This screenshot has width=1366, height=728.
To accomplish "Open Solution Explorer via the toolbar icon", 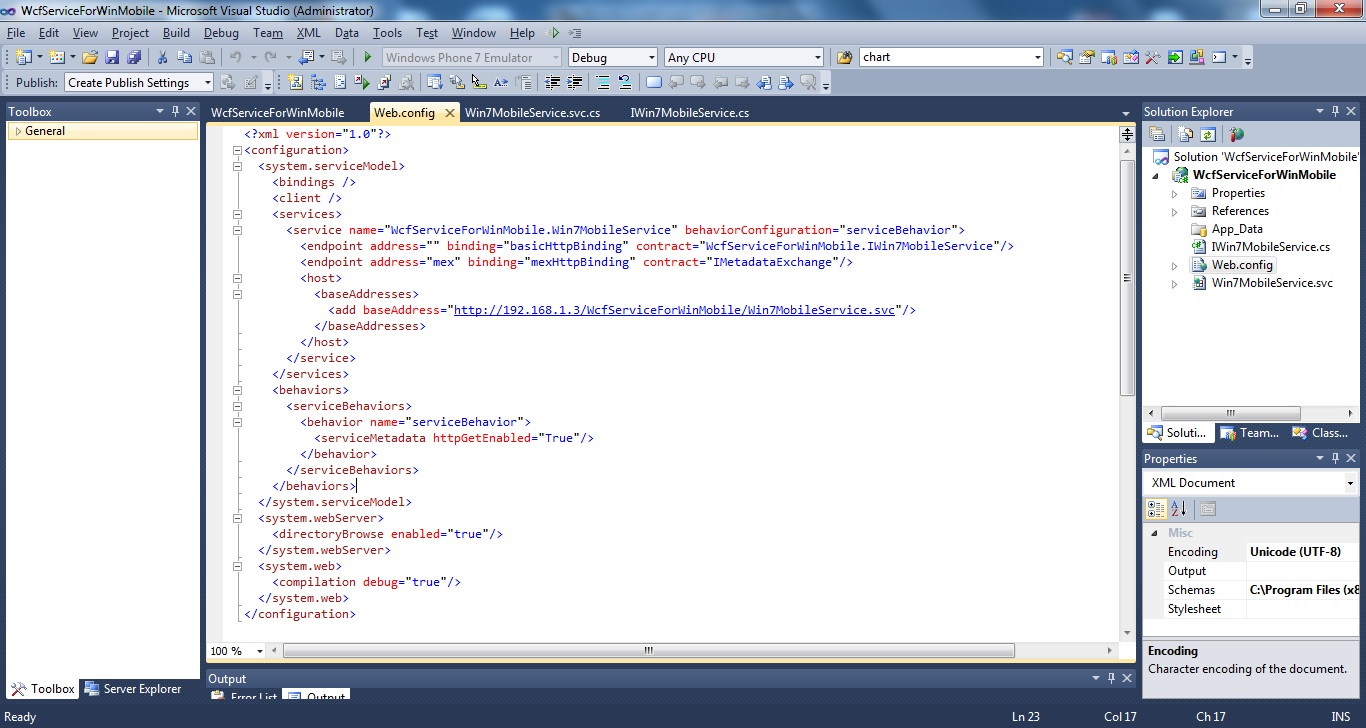I will tap(1065, 57).
